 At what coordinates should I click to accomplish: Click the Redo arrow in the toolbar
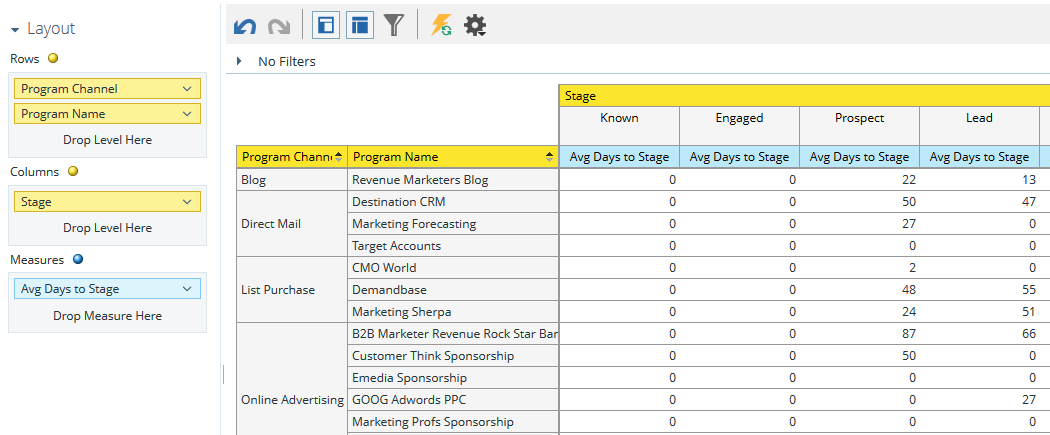(279, 26)
